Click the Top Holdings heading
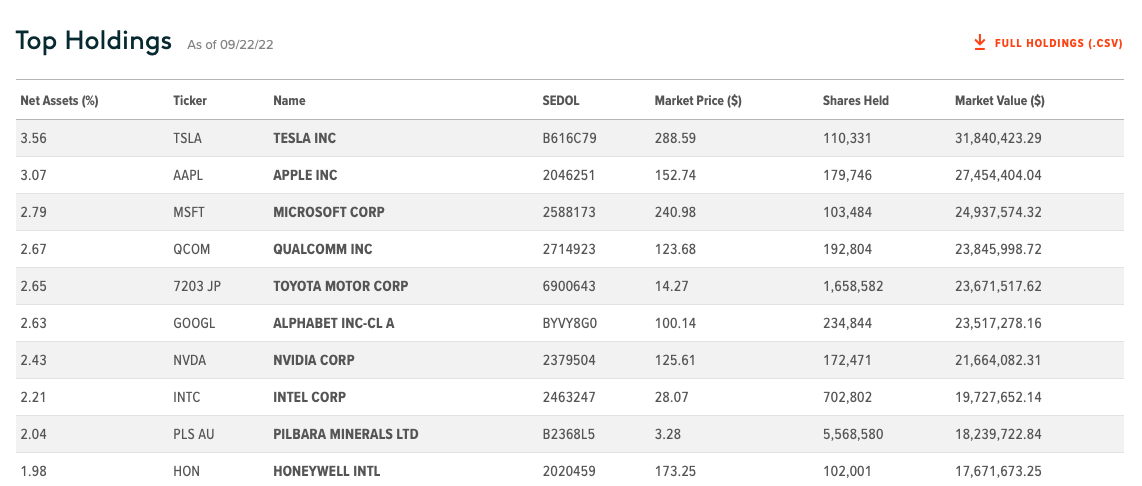 pos(94,42)
